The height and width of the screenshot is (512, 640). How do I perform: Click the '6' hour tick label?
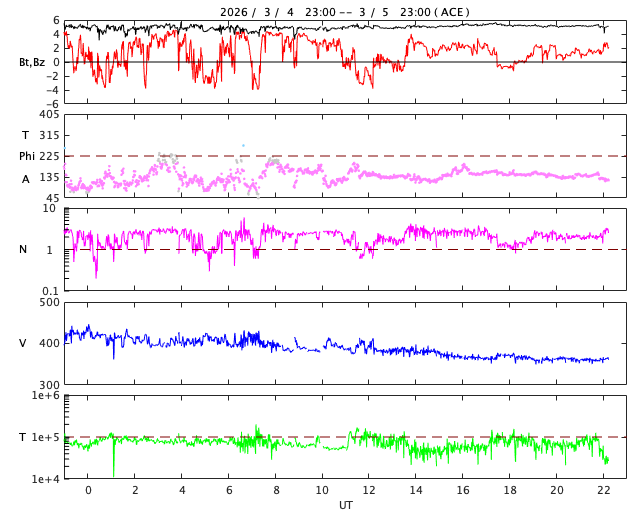tap(229, 490)
